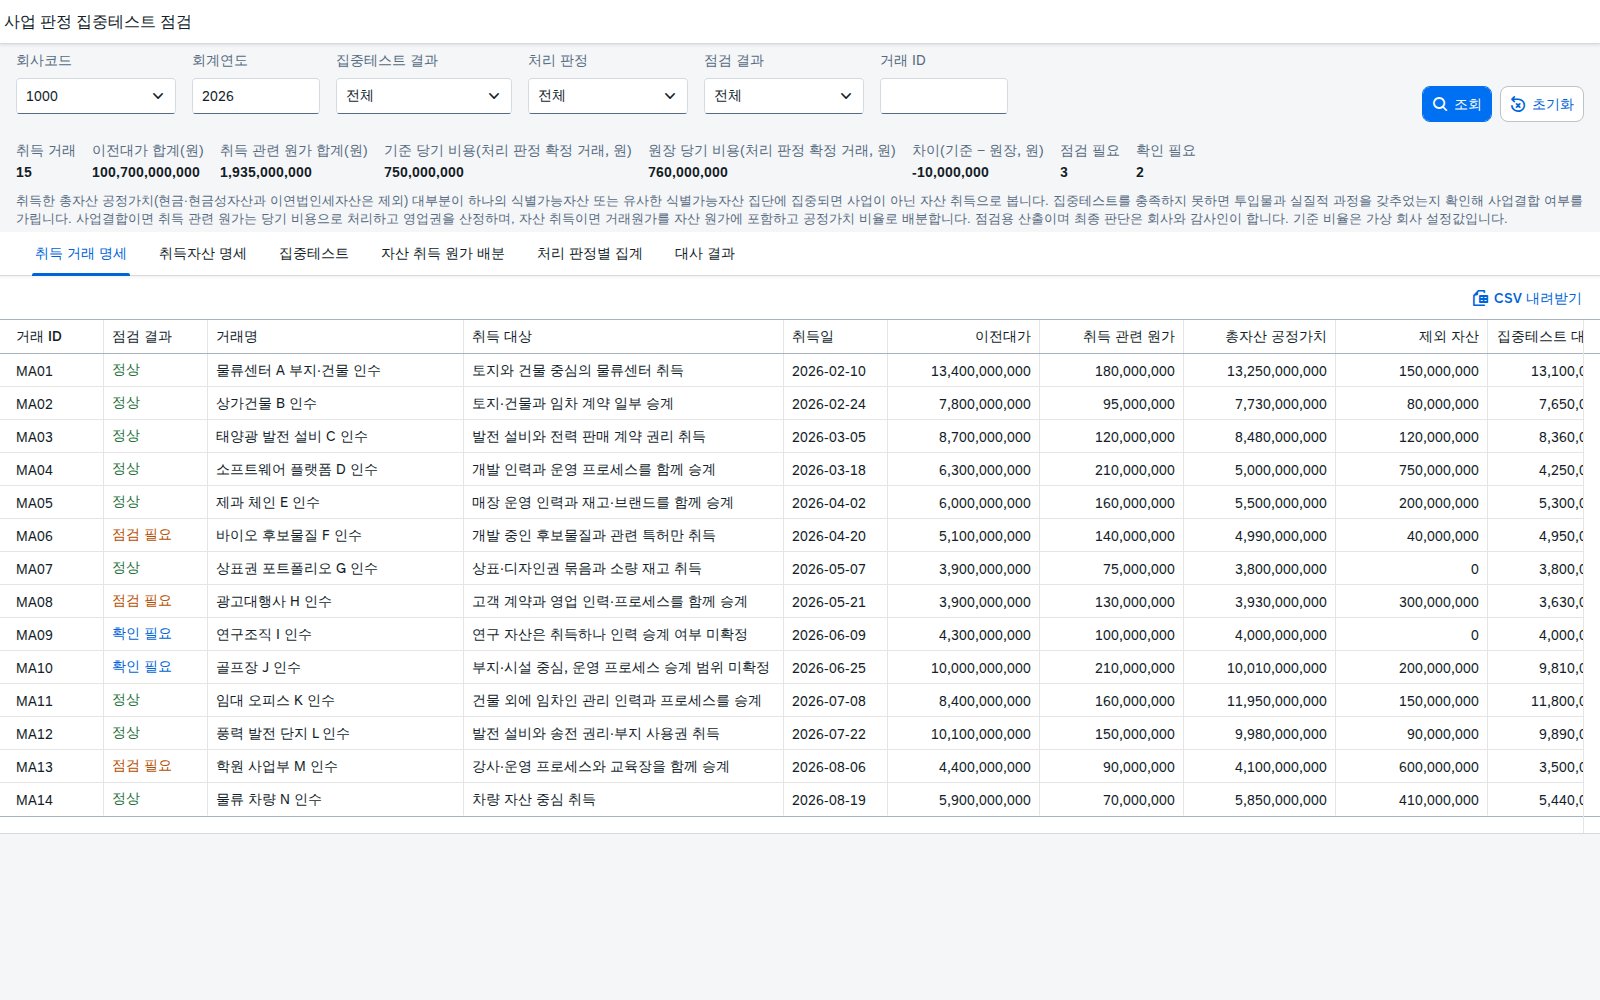
Task: Sort by the 이전대가 column header
Action: (964, 337)
